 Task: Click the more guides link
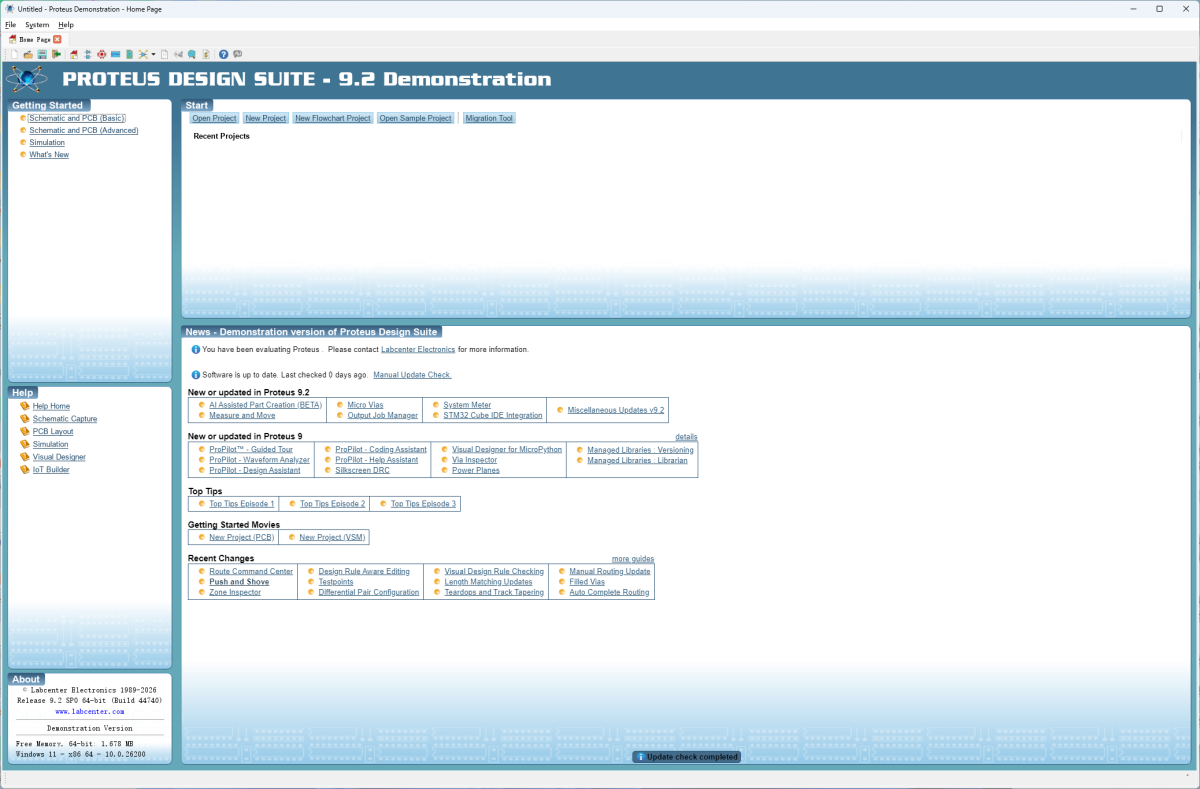pos(633,559)
